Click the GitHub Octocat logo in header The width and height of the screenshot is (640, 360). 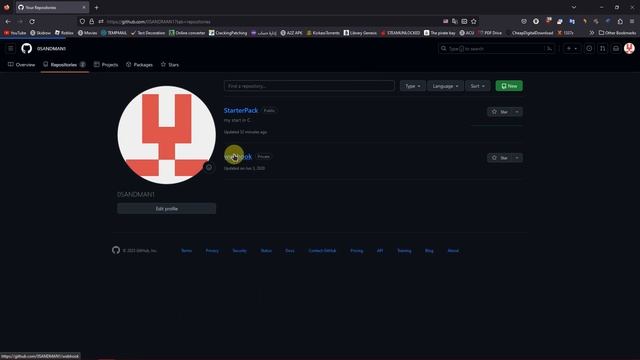(27, 49)
